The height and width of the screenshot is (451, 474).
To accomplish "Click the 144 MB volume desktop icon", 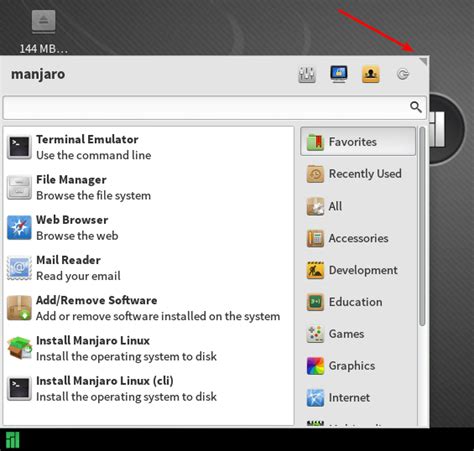I will click(44, 22).
